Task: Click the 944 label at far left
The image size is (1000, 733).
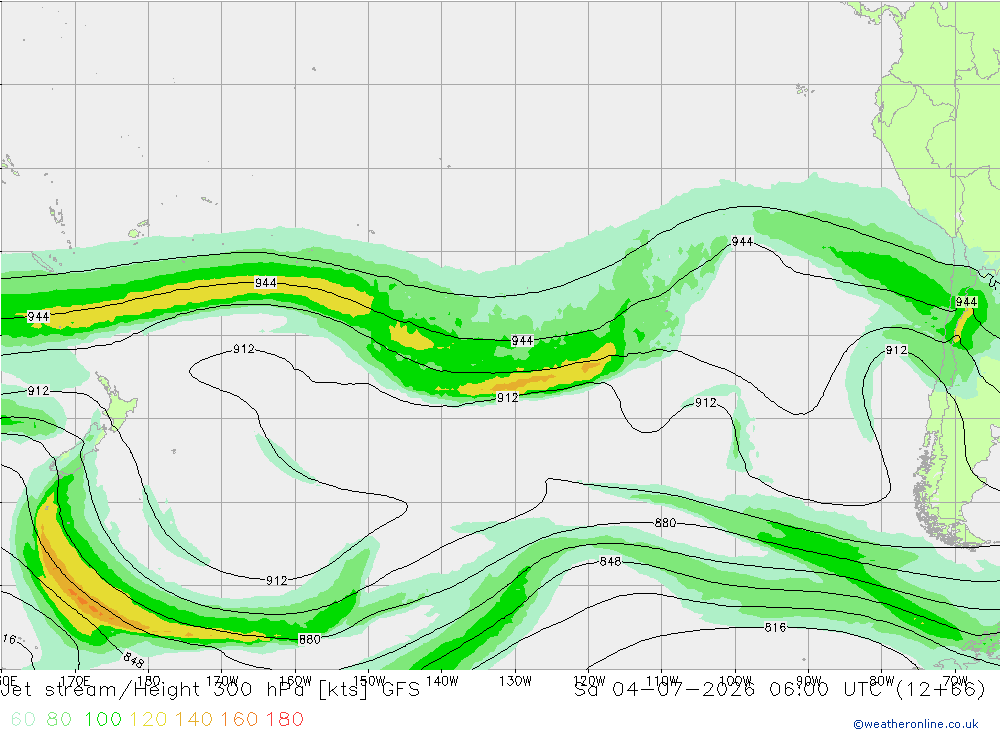Action: coord(38,316)
